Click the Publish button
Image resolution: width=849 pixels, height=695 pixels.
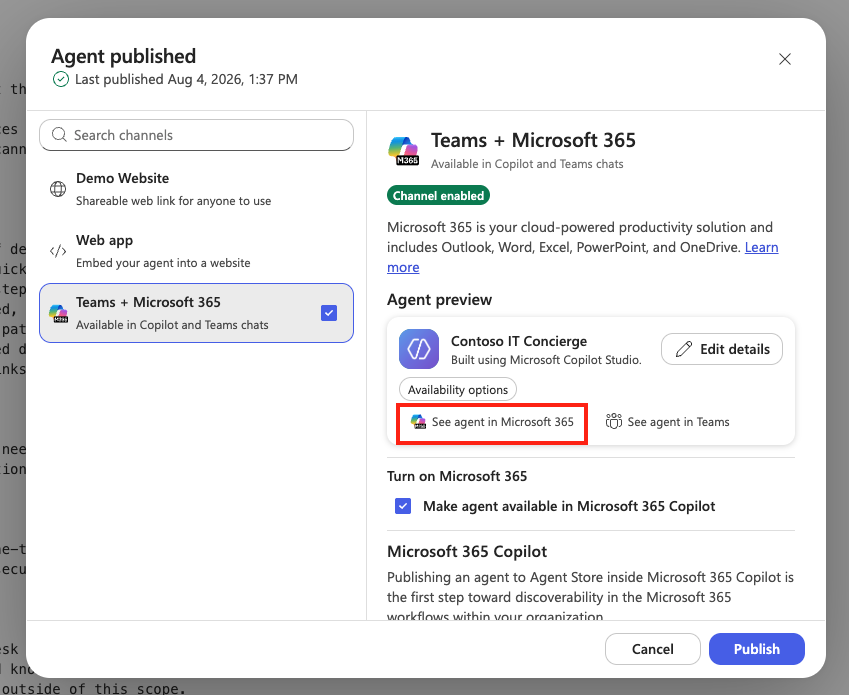pyautogui.click(x=756, y=649)
